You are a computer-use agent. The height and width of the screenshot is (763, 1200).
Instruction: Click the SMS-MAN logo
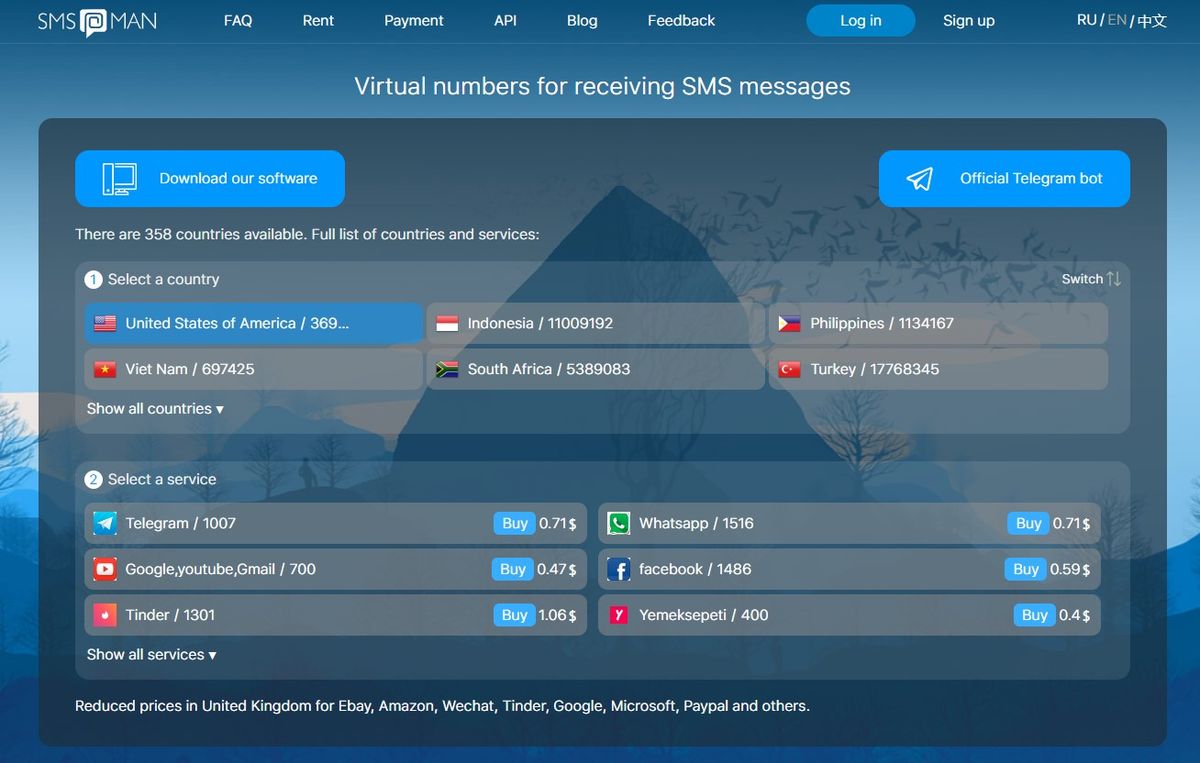click(96, 20)
